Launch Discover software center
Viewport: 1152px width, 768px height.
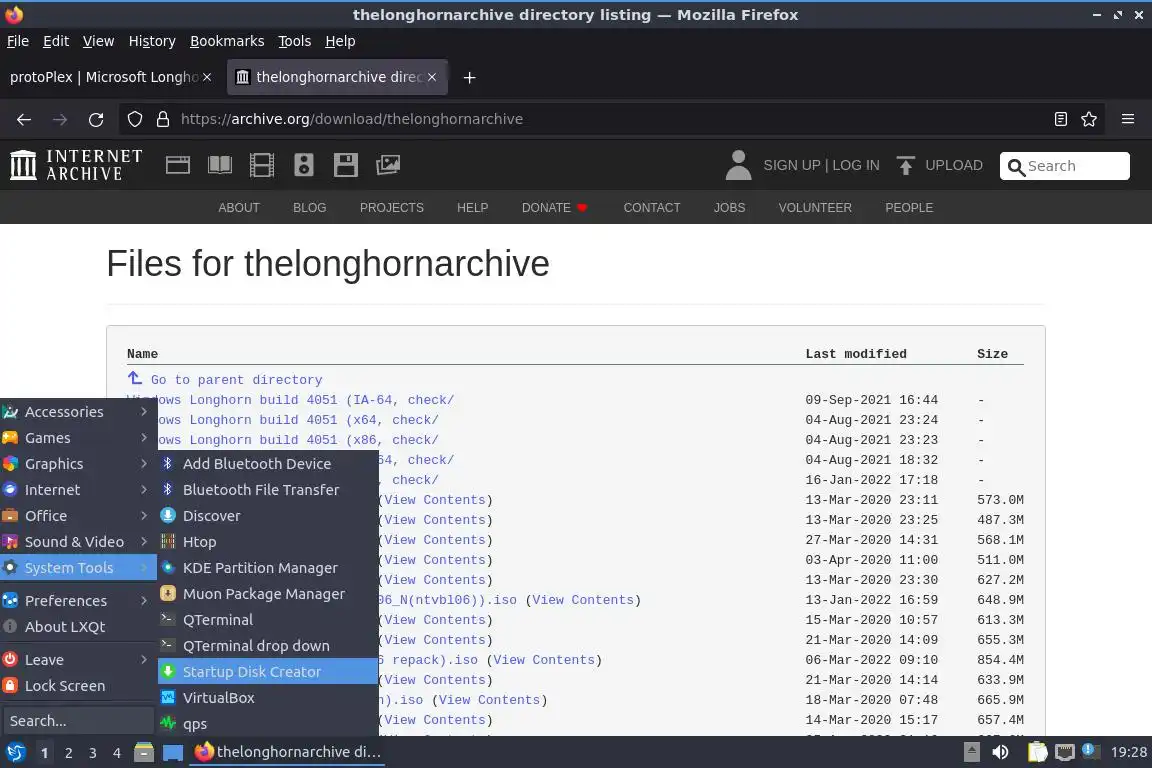click(268, 516)
